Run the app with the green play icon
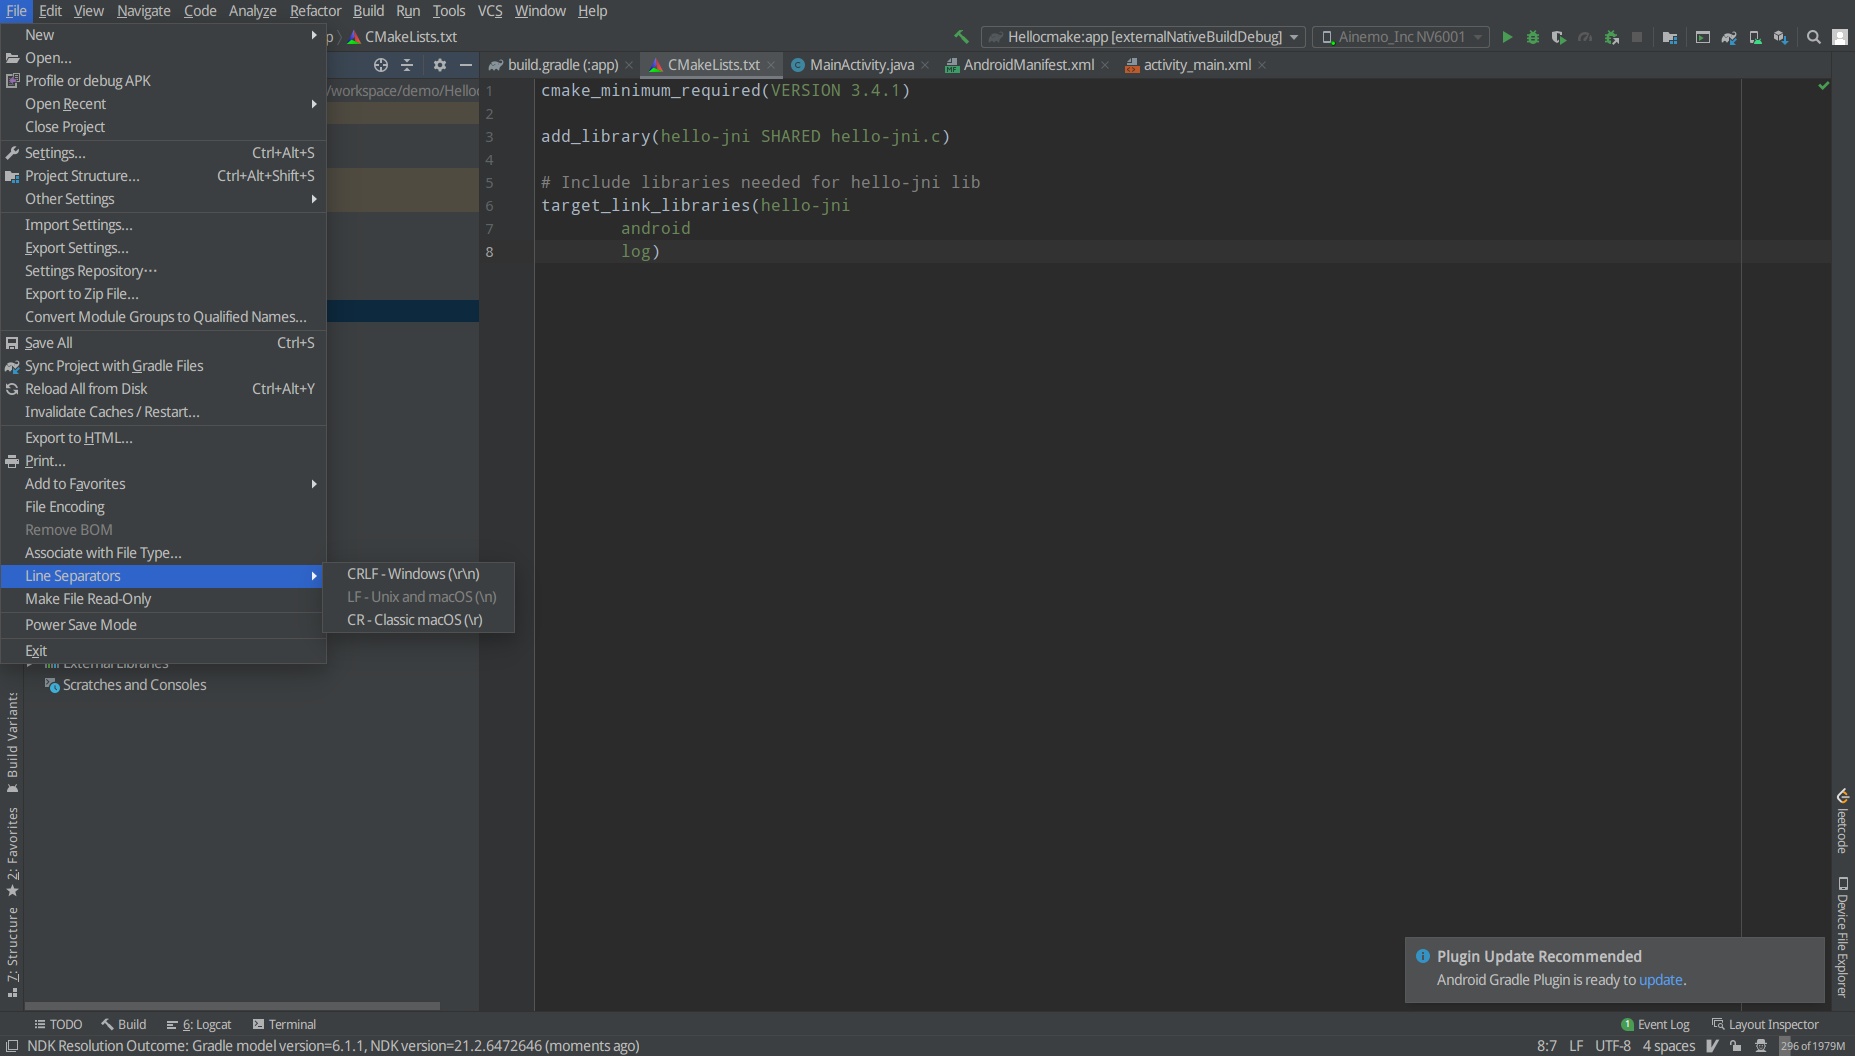The width and height of the screenshot is (1855, 1056). pos(1508,37)
